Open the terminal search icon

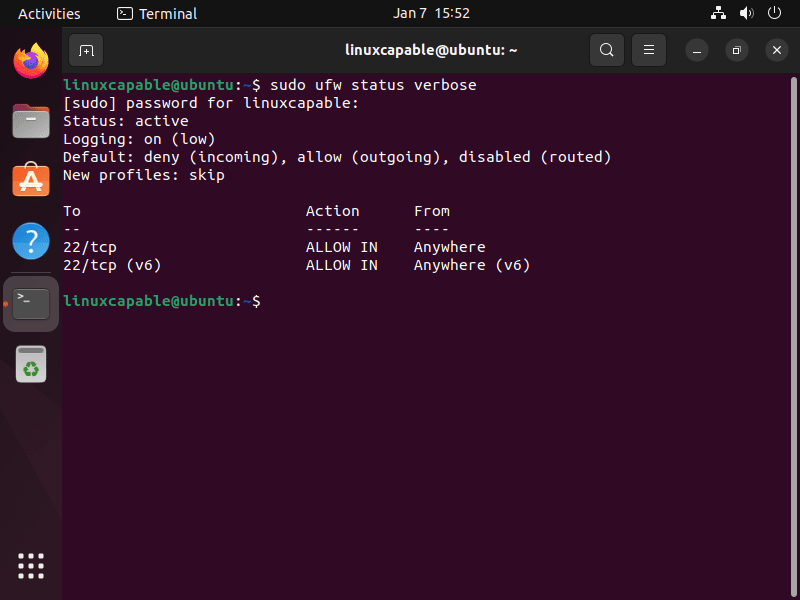(607, 49)
